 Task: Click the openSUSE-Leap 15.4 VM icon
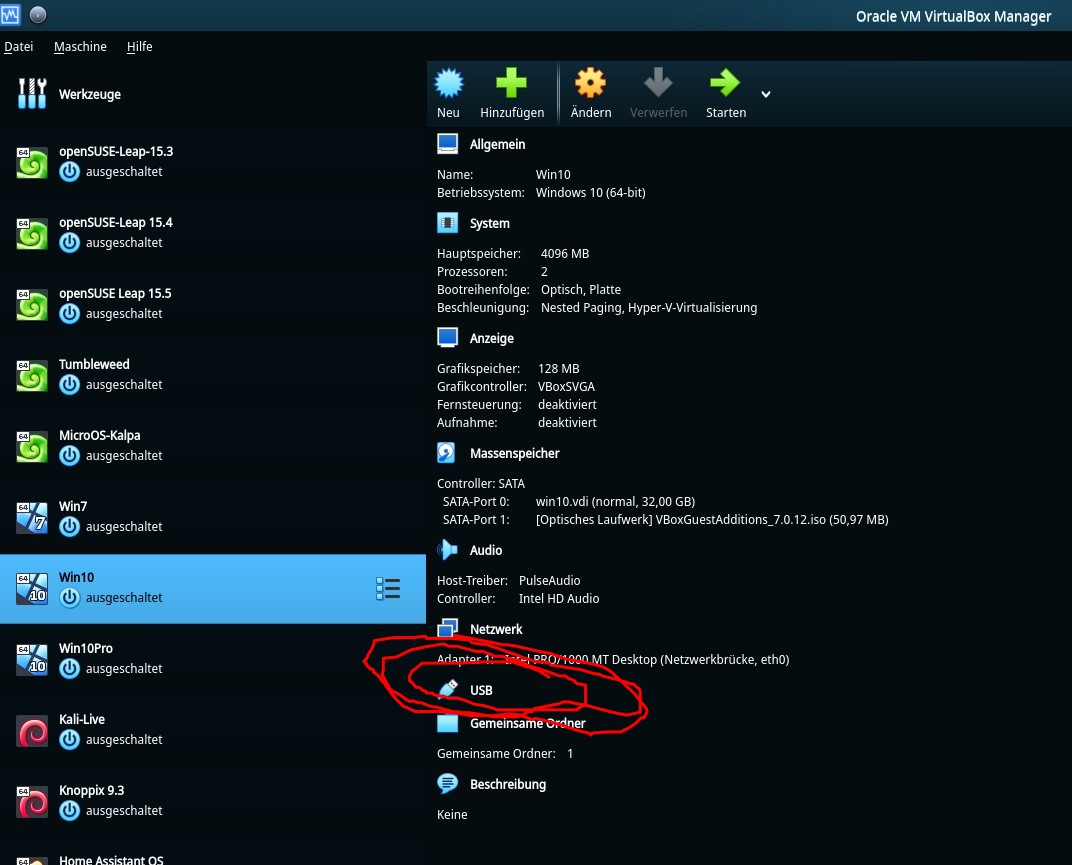(x=32, y=233)
